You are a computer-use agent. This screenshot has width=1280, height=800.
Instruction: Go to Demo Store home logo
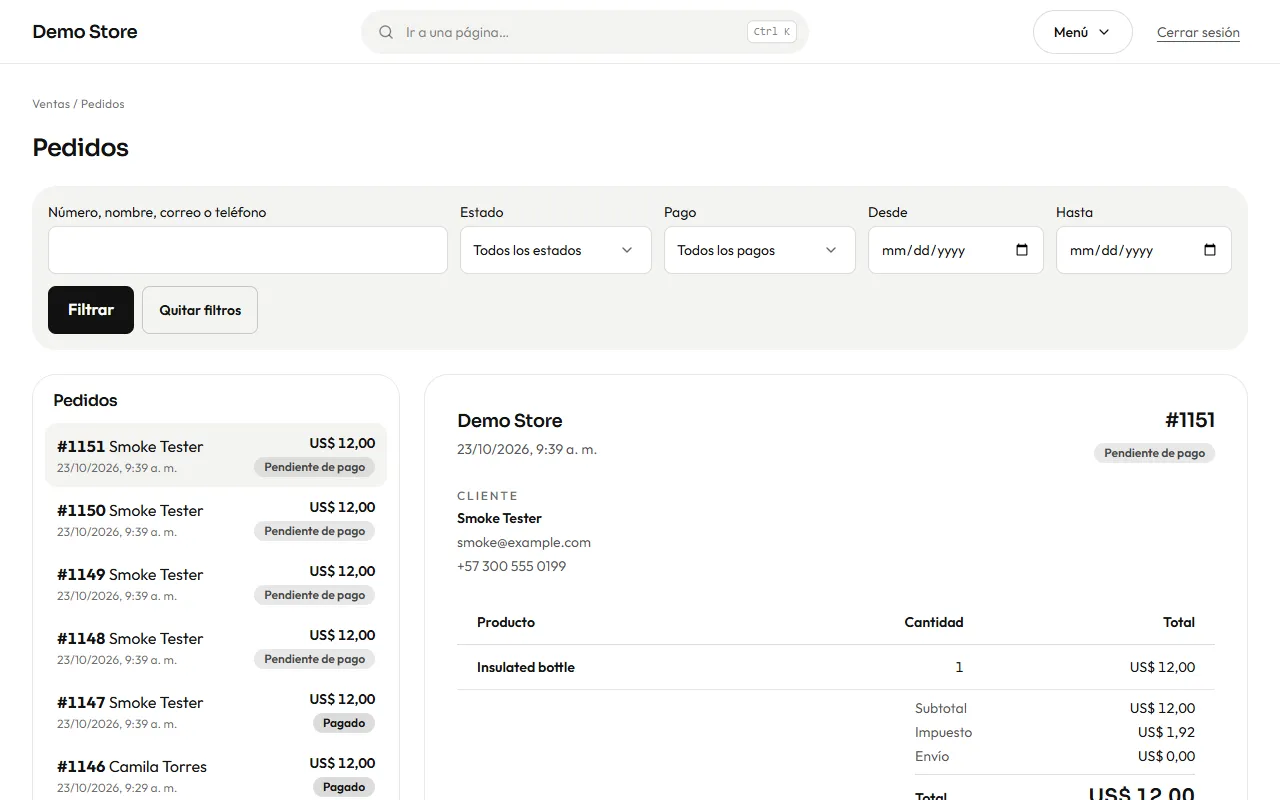pyautogui.click(x=85, y=32)
